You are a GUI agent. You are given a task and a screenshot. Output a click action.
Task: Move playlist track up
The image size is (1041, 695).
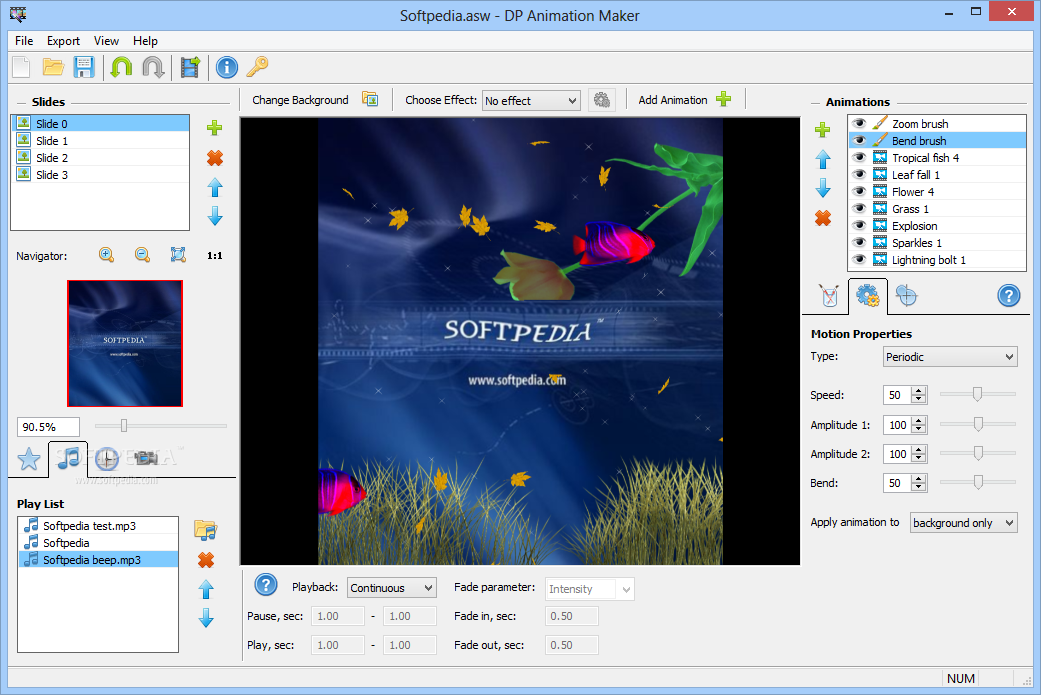click(x=206, y=589)
